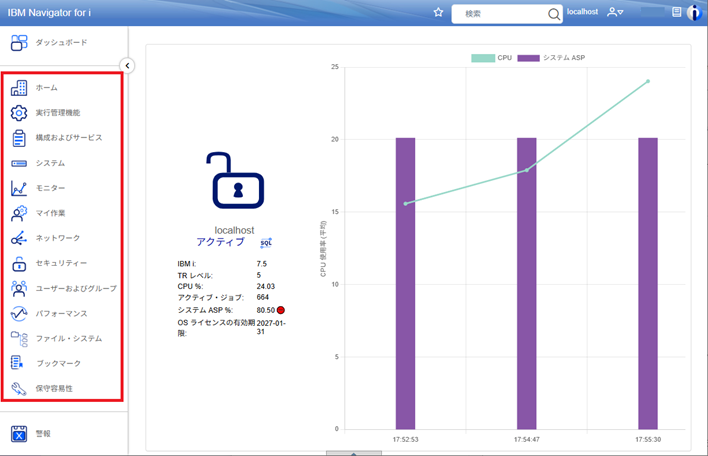Screen dimensions: 708x456
Task: Click the SQL icon beside アクティブ
Action: (x=266, y=243)
